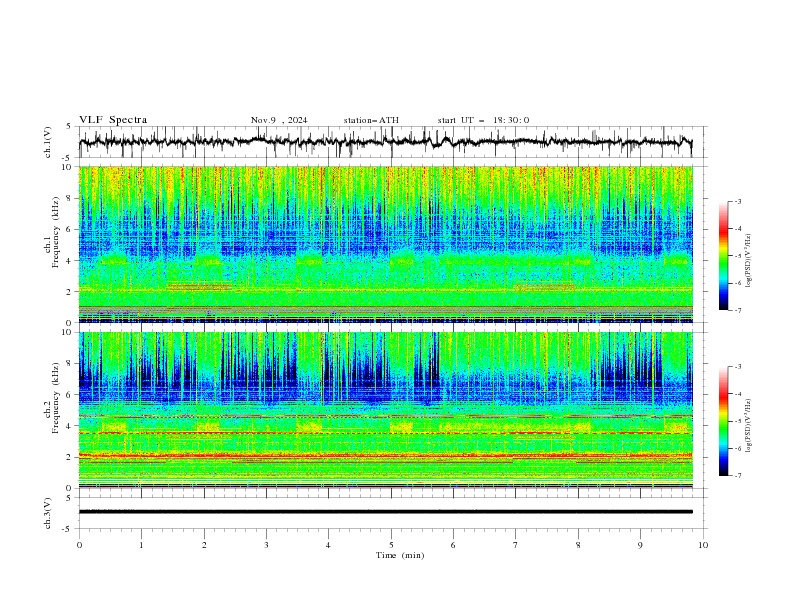This screenshot has height=612, width=792.
Task: Click the time axis tick label '1'
Action: pos(141,545)
